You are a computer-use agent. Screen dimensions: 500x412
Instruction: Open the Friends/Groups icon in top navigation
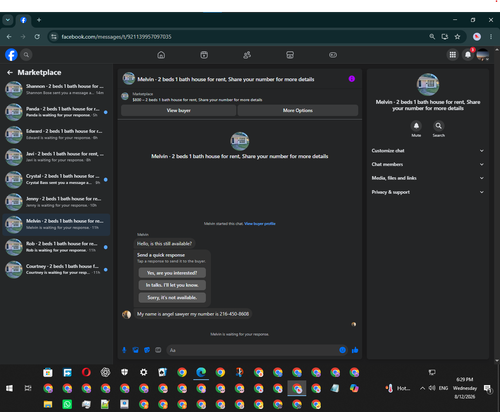coord(247,55)
